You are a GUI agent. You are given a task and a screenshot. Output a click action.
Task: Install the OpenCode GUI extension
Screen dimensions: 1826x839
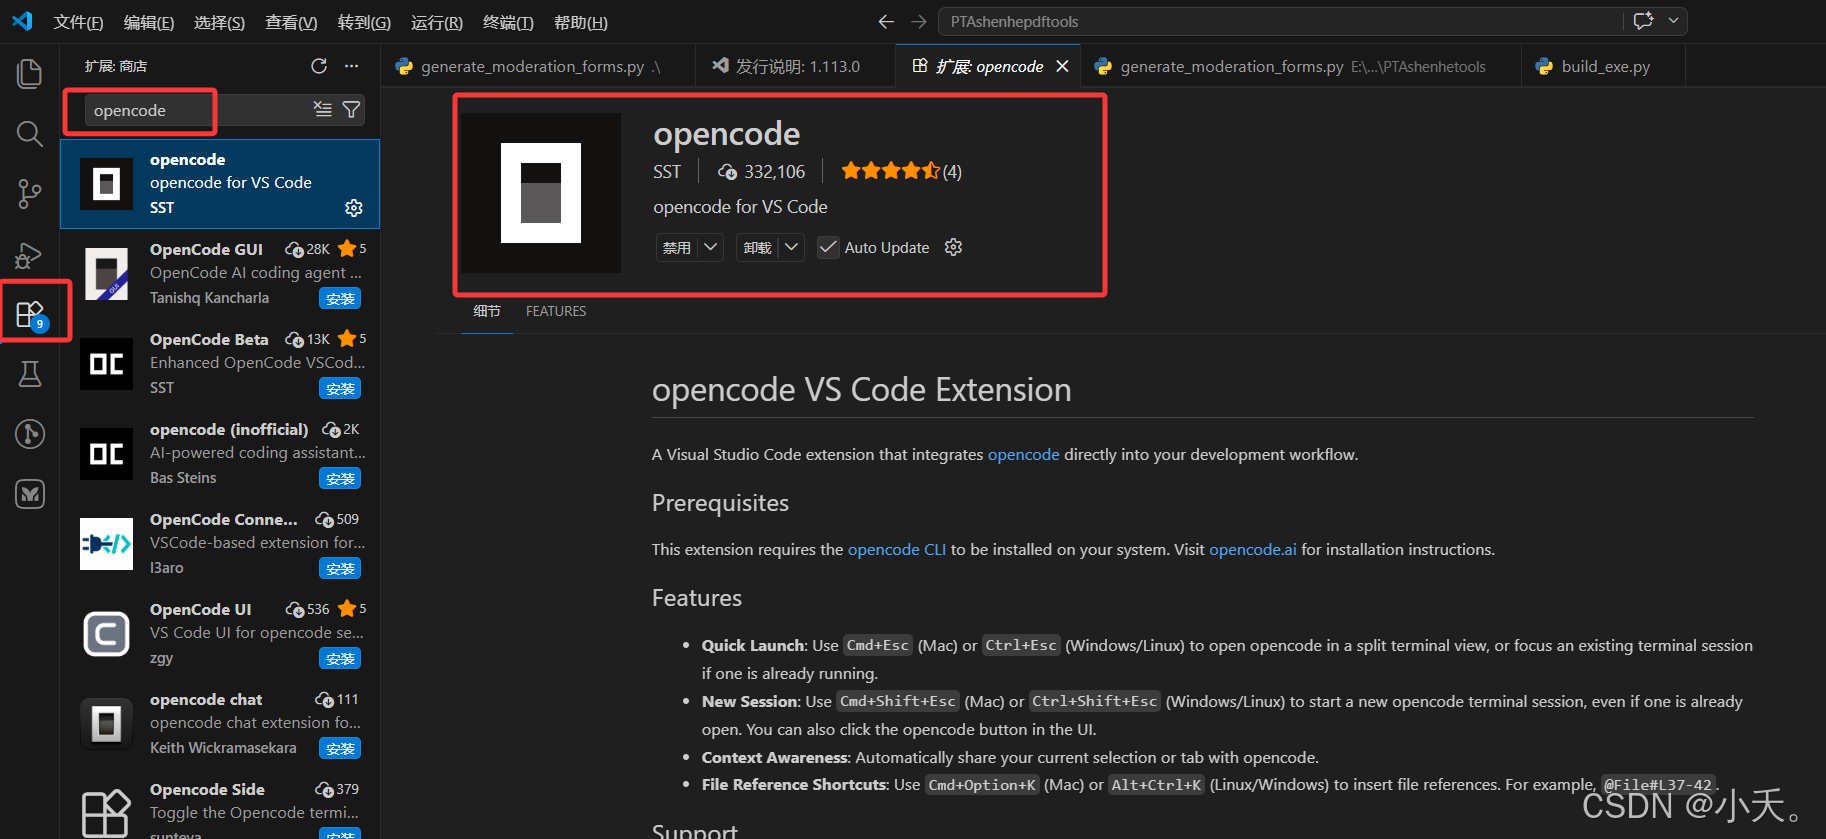point(340,299)
